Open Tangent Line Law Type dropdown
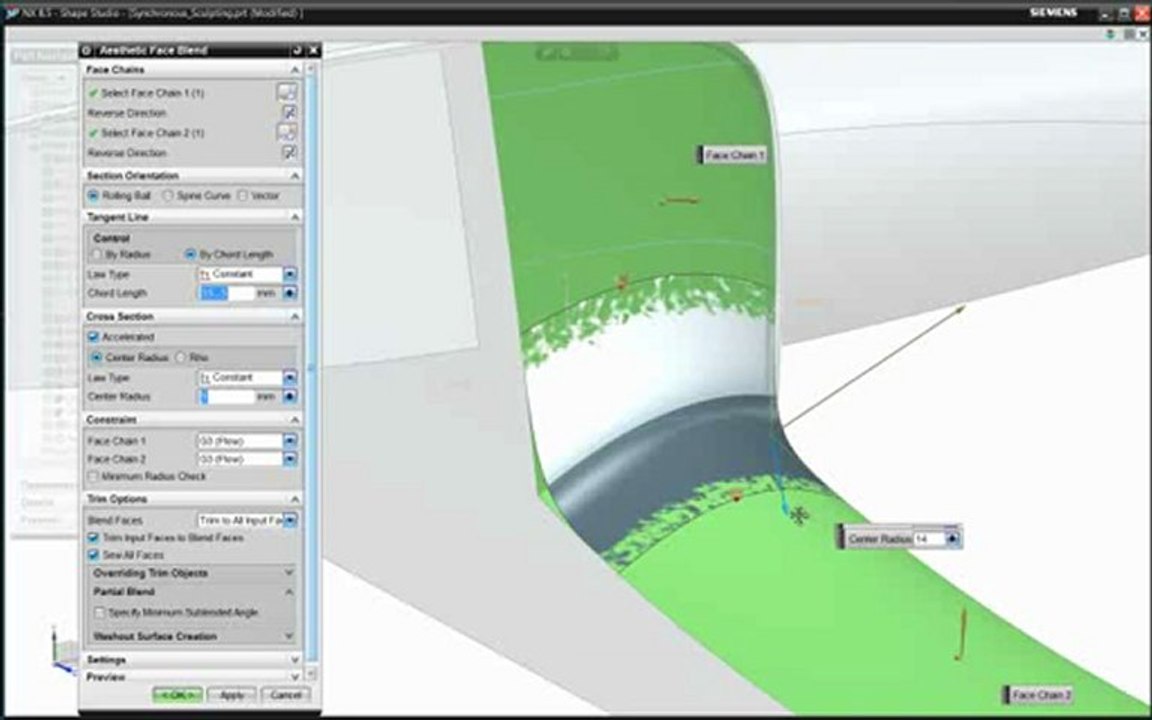 pyautogui.click(x=289, y=274)
